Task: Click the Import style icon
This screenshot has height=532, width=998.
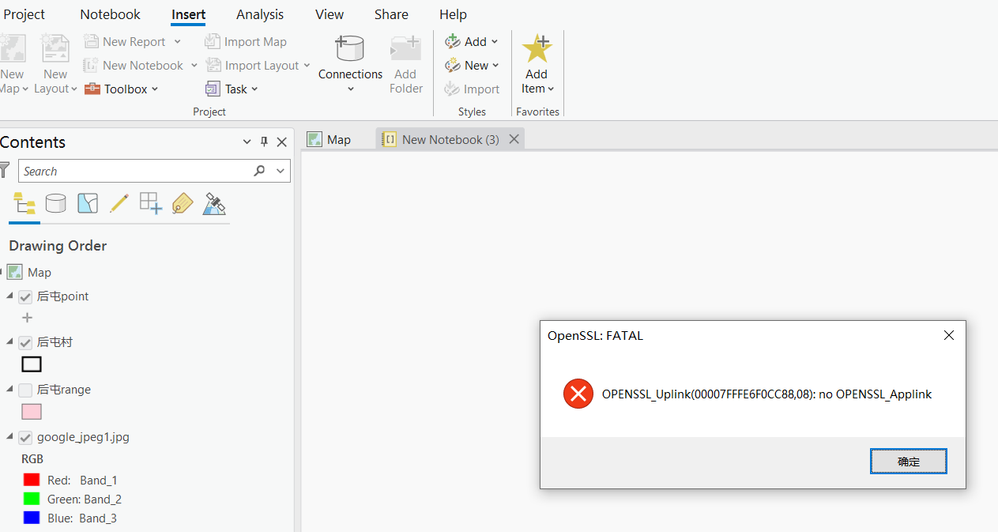Action: pyautogui.click(x=453, y=89)
